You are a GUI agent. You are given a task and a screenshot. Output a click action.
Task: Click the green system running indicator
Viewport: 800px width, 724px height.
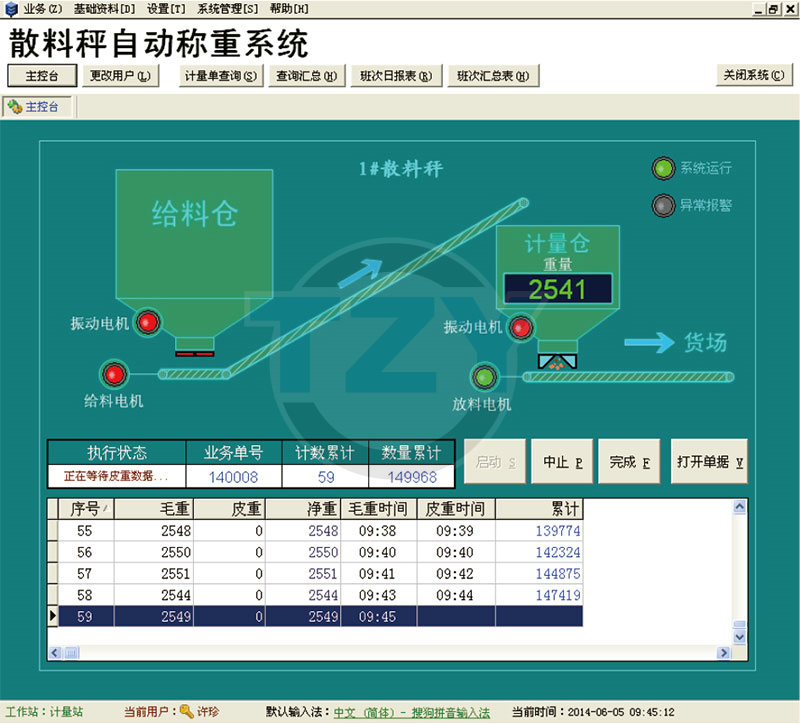pyautogui.click(x=663, y=168)
